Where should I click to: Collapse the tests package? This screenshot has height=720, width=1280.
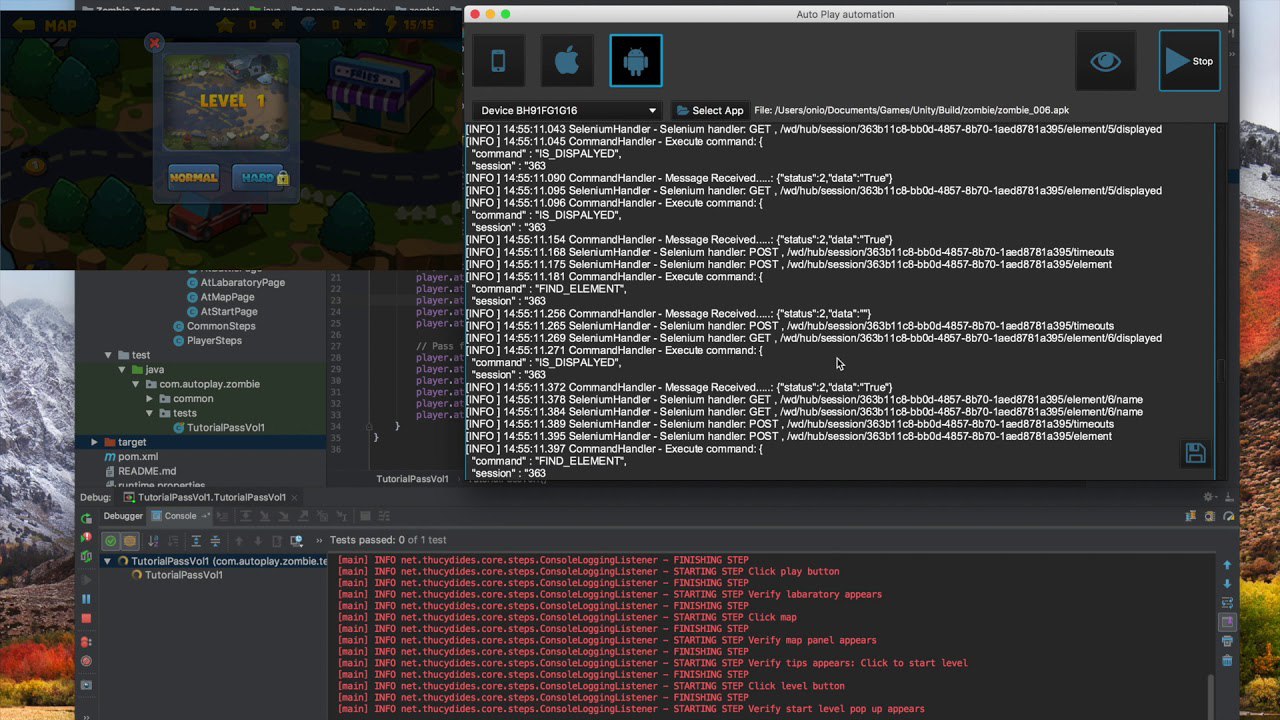[x=150, y=413]
